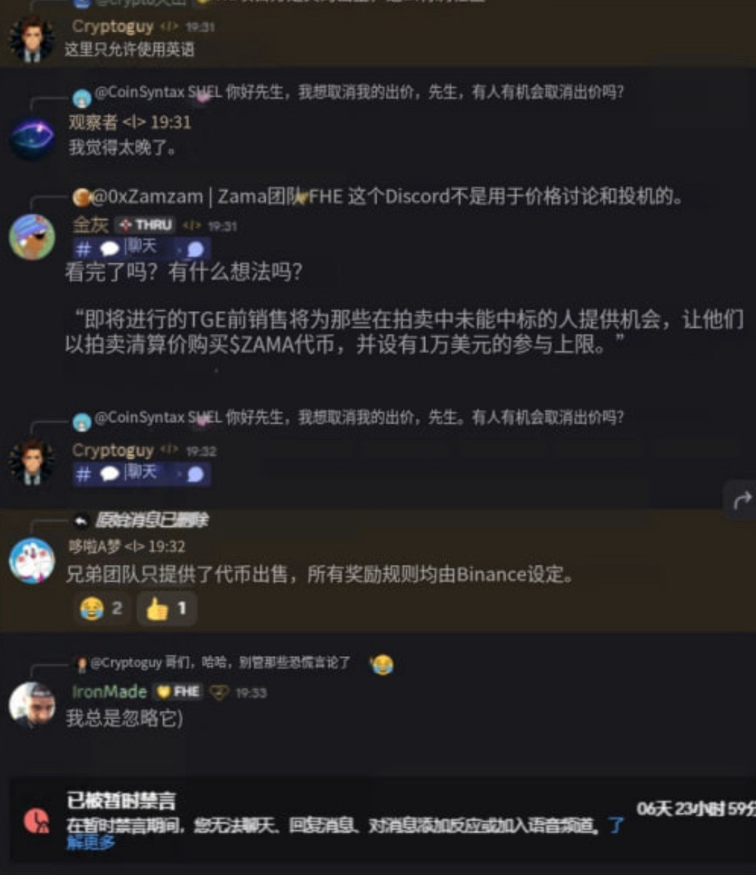Screen dimensions: 756x875
Task: Open IronMade's profile avatar
Action: pyautogui.click(x=32, y=705)
